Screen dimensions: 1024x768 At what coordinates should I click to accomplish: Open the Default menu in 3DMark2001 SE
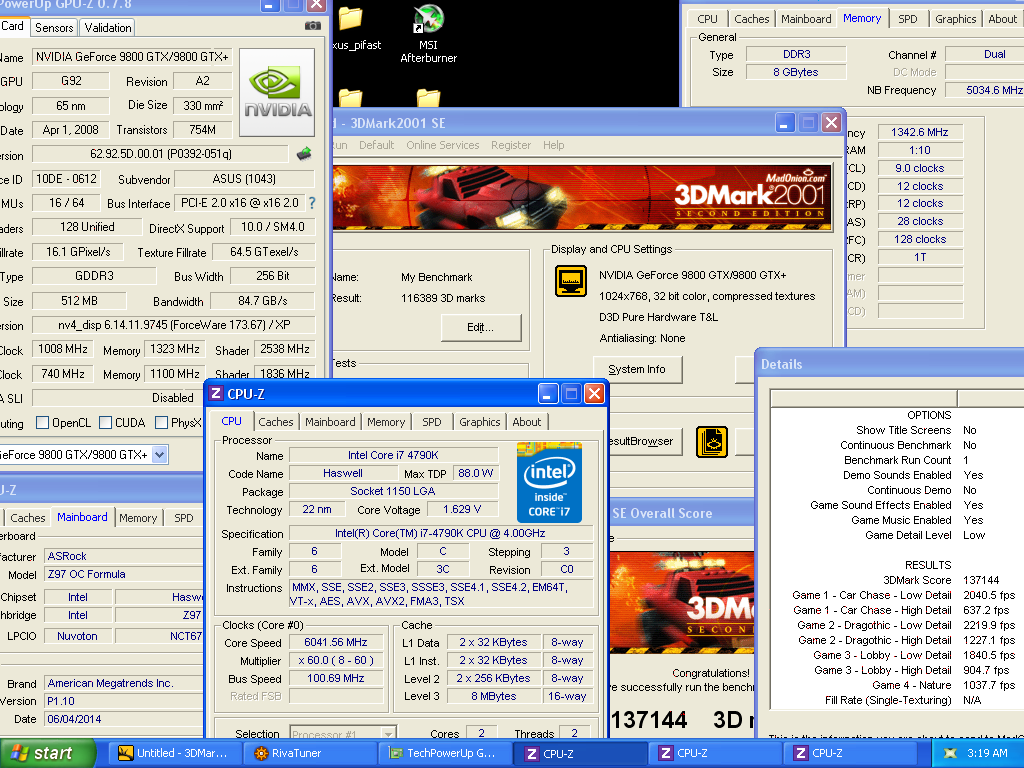[376, 145]
